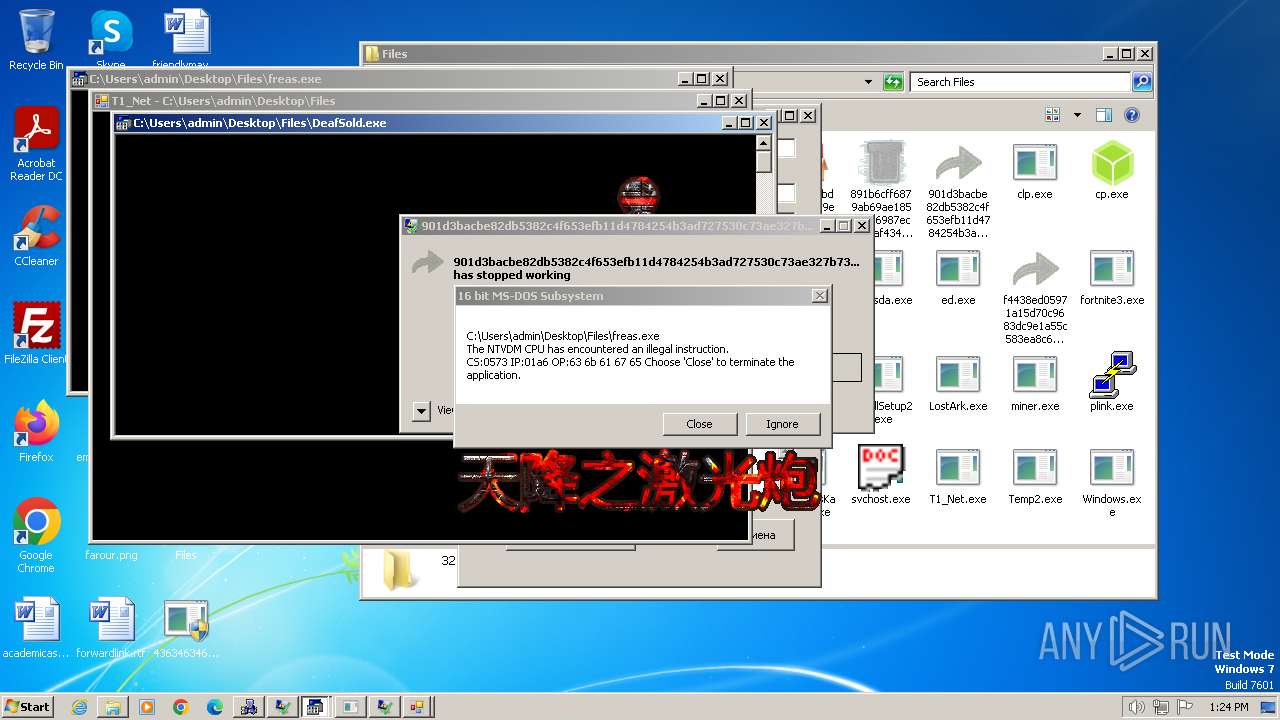Select the green cube cp.exe file

(1112, 171)
